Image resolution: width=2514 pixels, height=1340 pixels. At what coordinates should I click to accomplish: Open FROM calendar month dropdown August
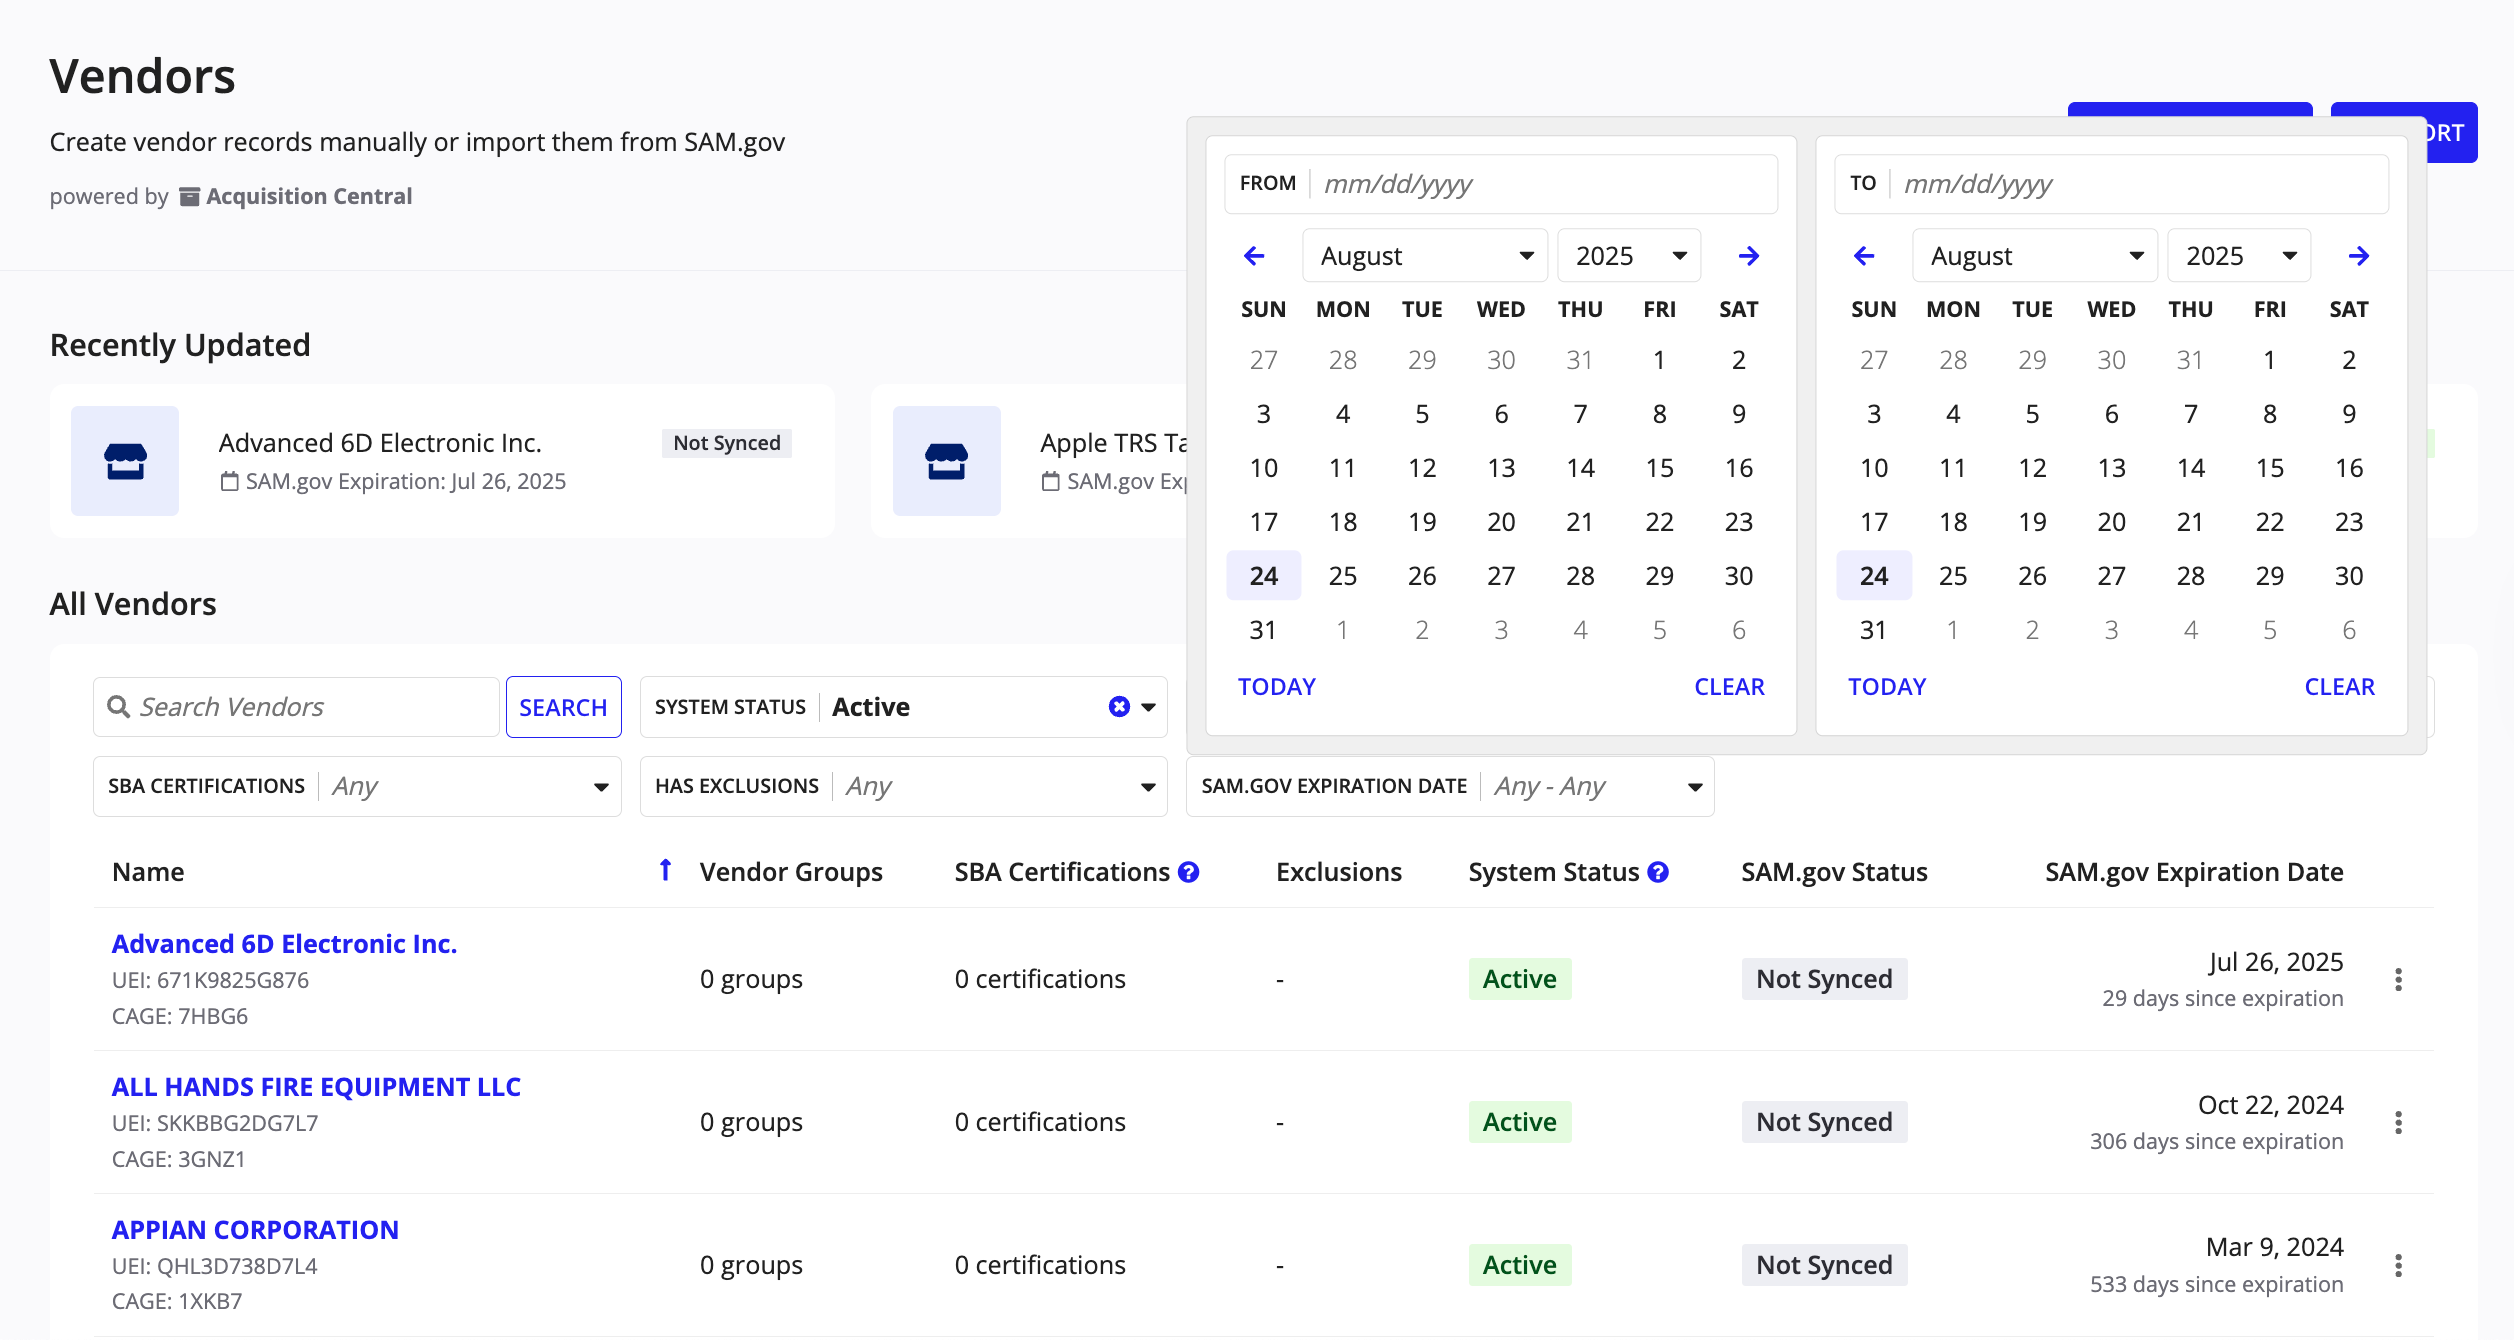(x=1425, y=256)
